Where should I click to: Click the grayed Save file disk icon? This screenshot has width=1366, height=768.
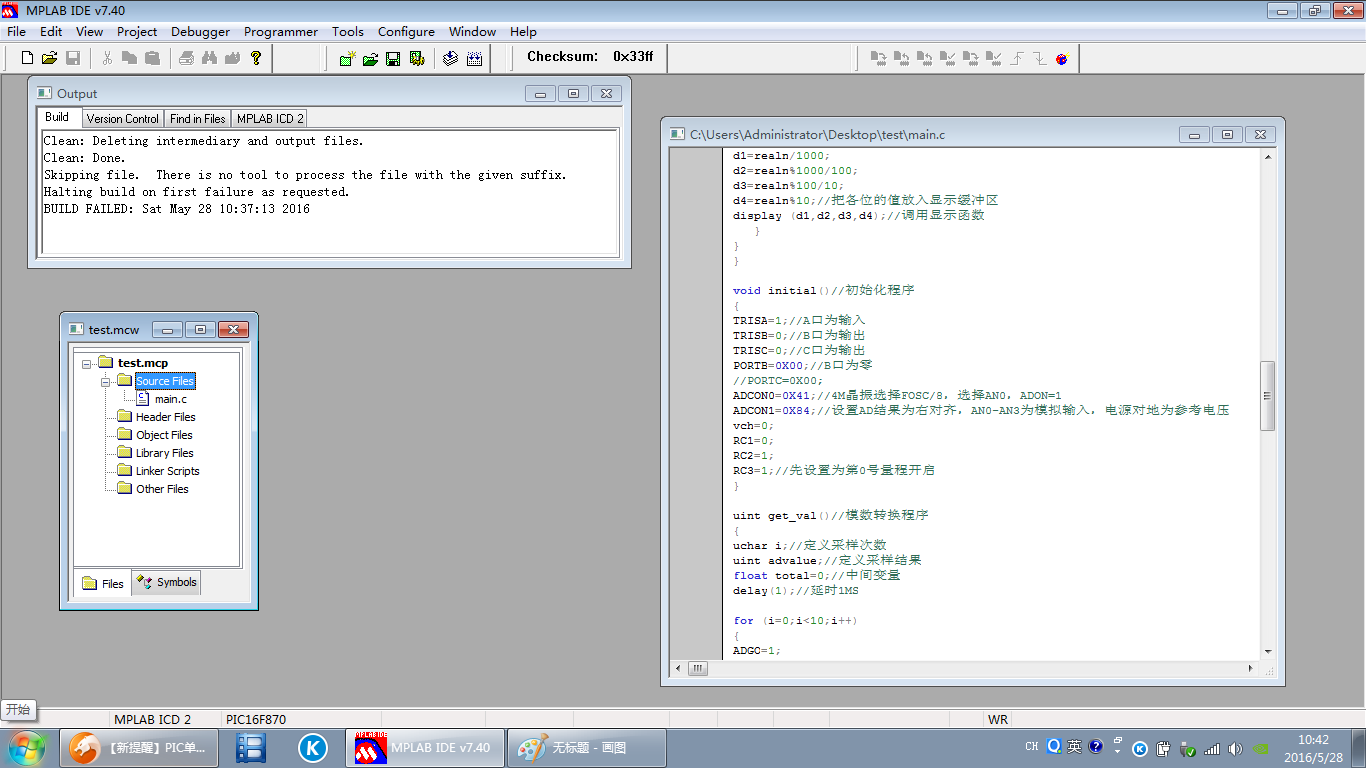pos(73,58)
